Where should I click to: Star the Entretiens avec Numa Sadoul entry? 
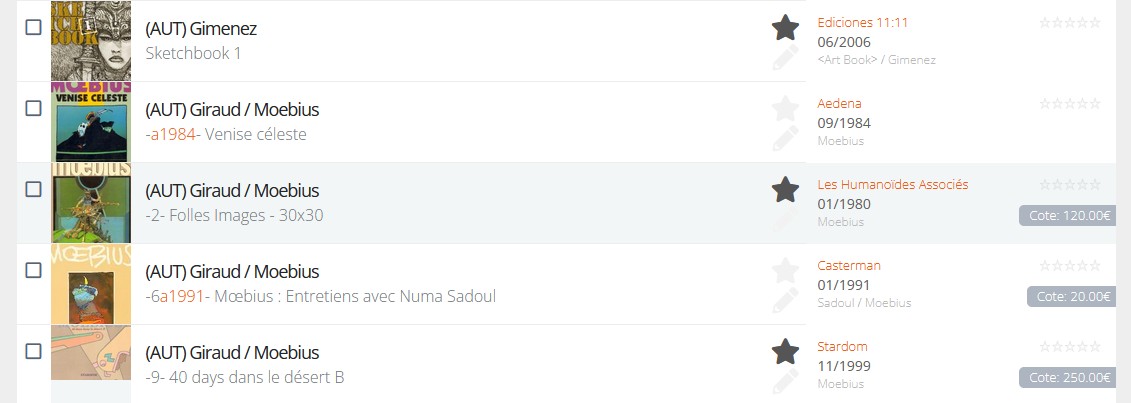point(785,270)
